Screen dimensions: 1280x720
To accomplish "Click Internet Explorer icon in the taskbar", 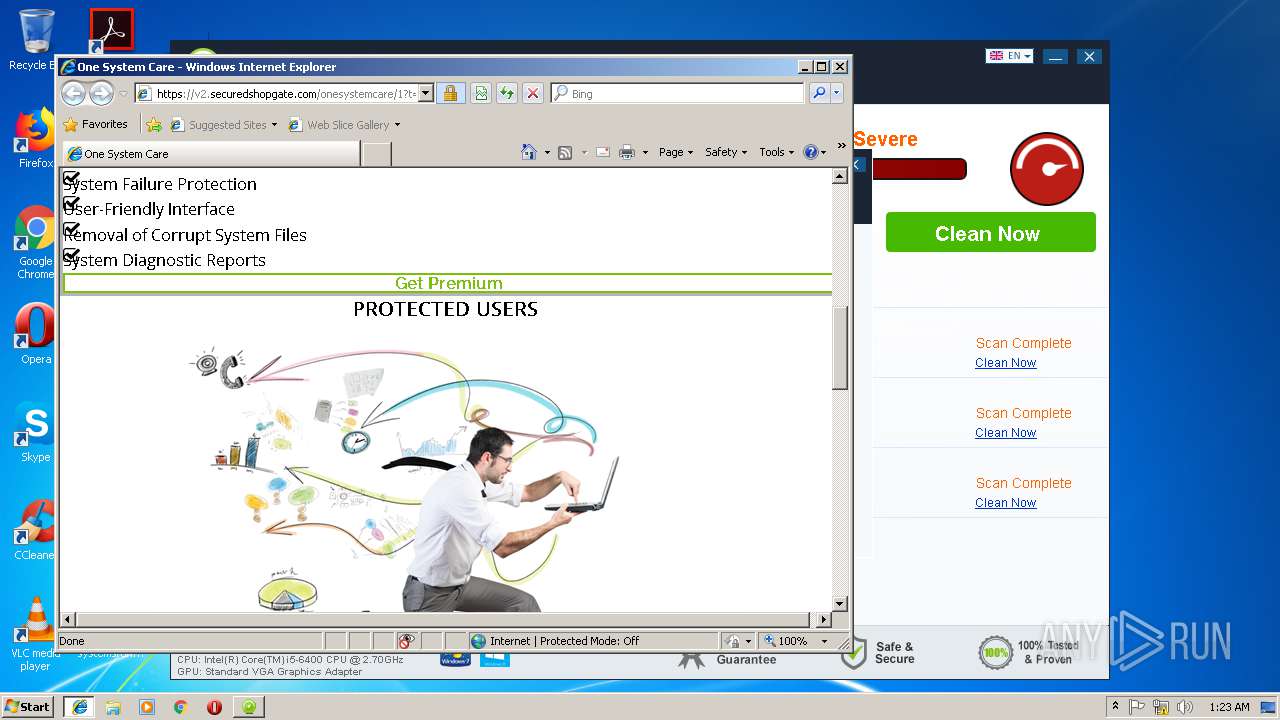I will (79, 707).
